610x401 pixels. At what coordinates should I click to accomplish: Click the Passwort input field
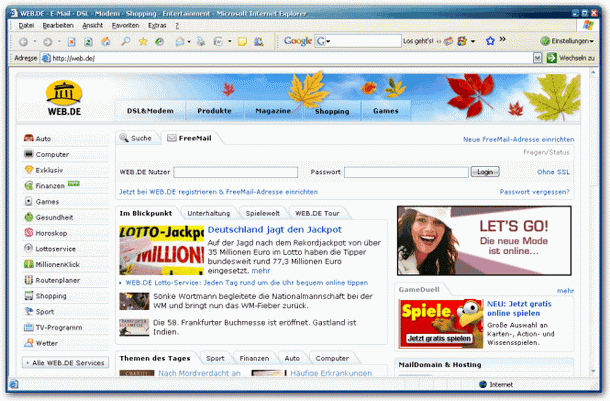click(x=406, y=172)
